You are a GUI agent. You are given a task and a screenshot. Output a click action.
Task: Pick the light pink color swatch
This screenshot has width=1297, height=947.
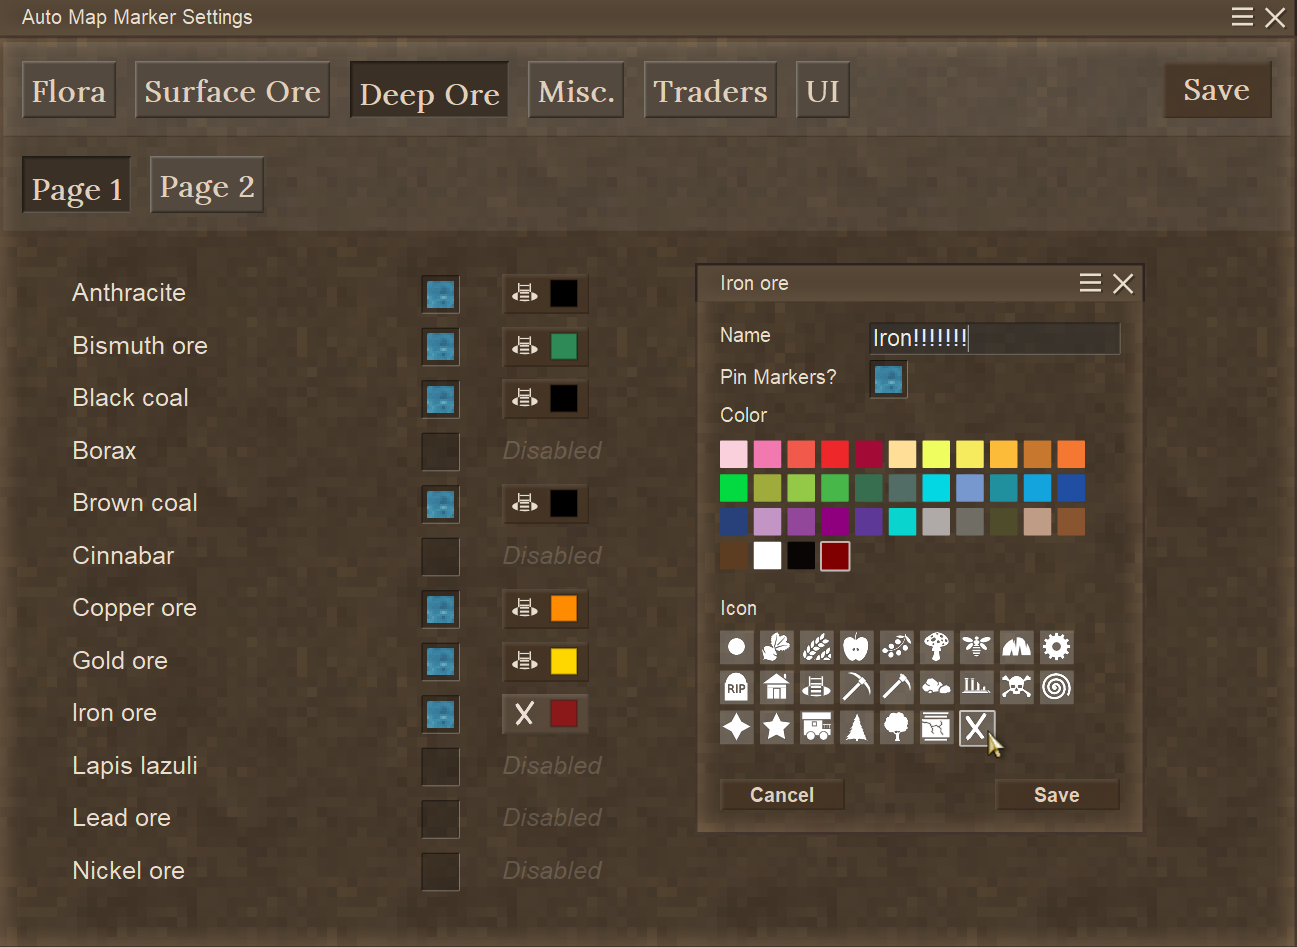pos(734,454)
